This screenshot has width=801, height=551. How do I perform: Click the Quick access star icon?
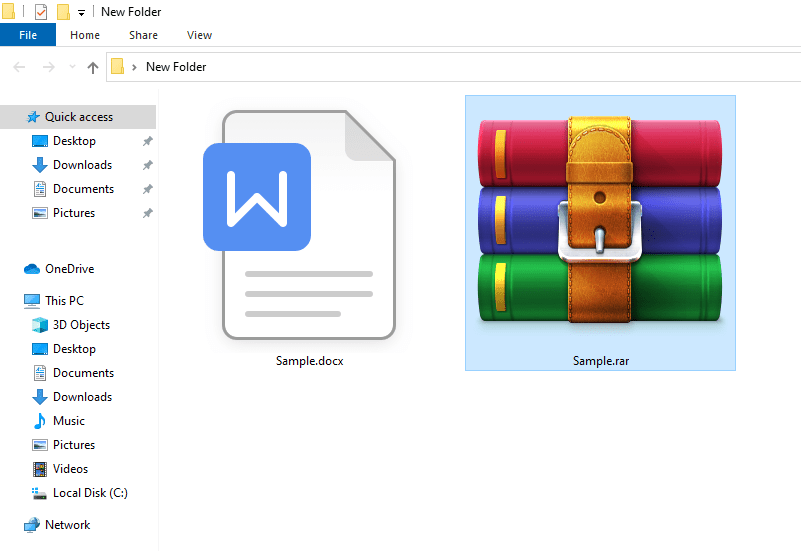(33, 117)
